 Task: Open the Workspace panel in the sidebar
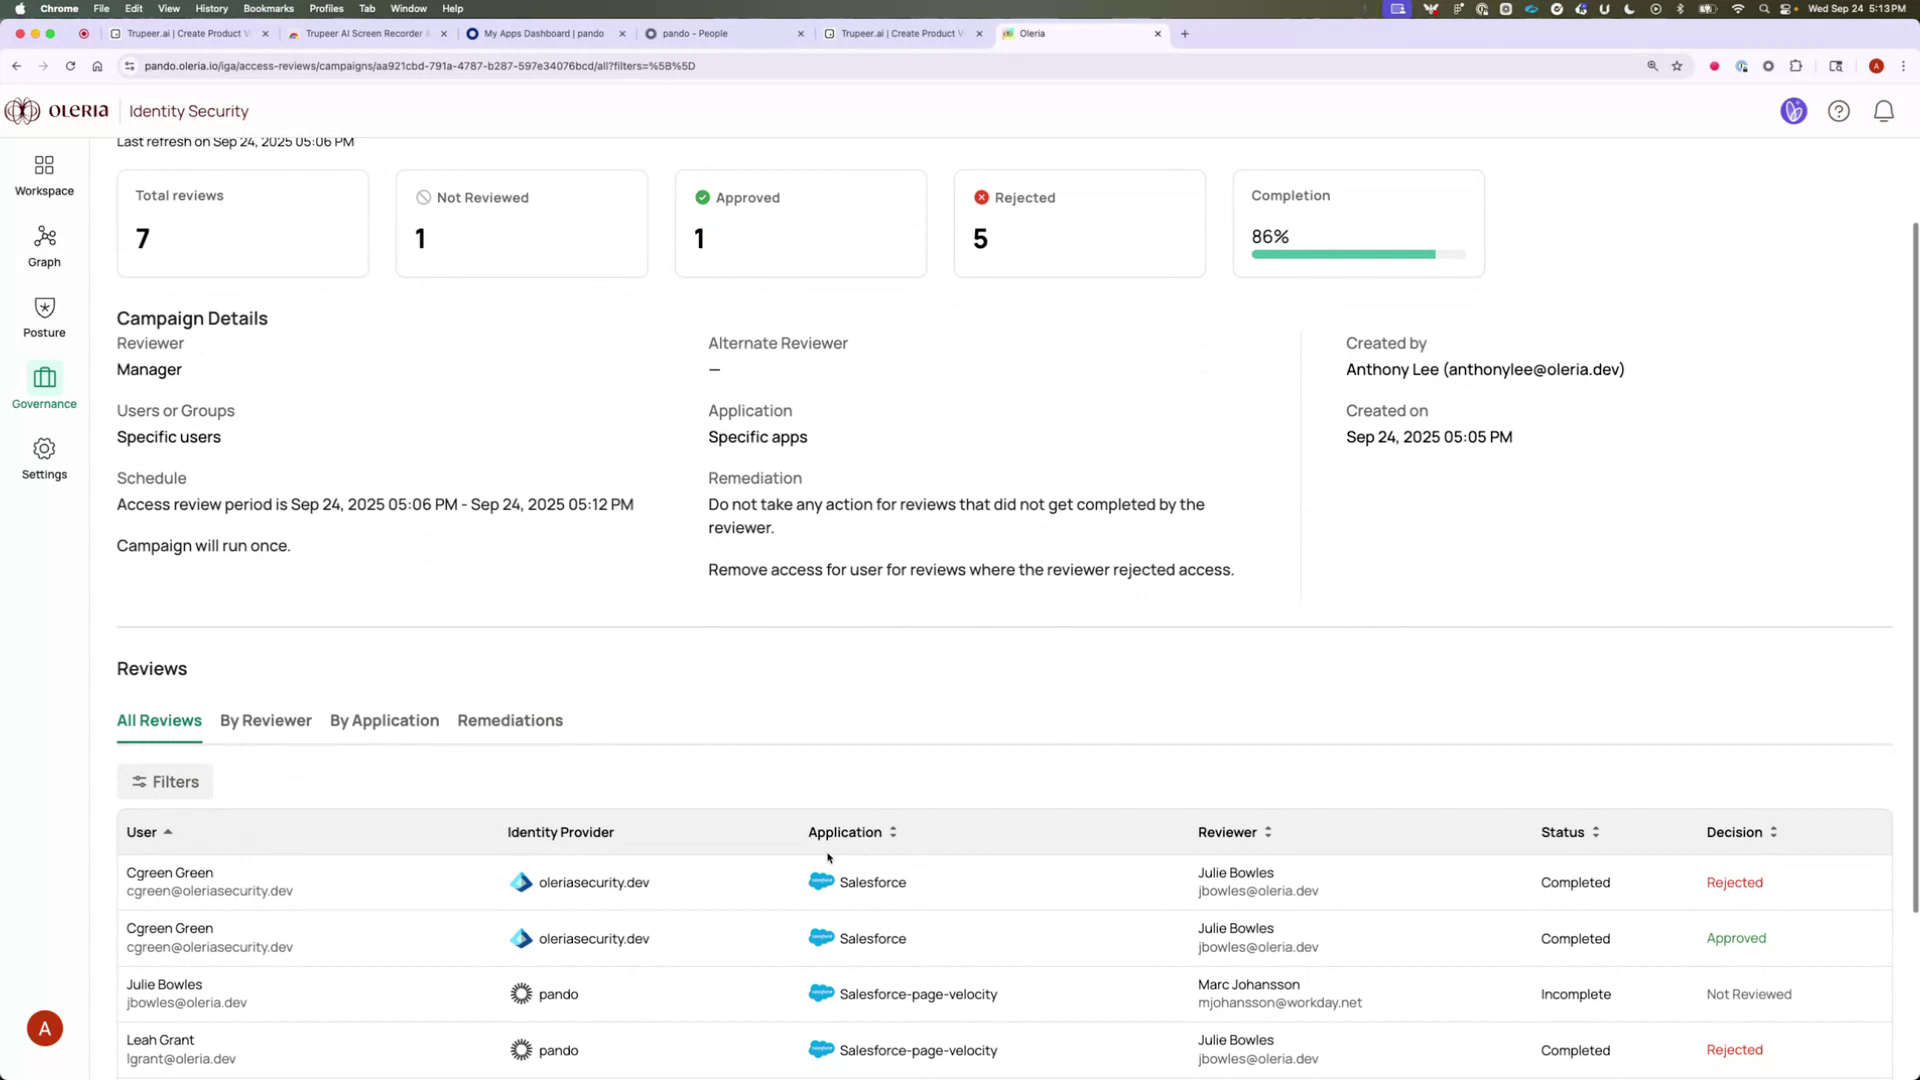44,173
